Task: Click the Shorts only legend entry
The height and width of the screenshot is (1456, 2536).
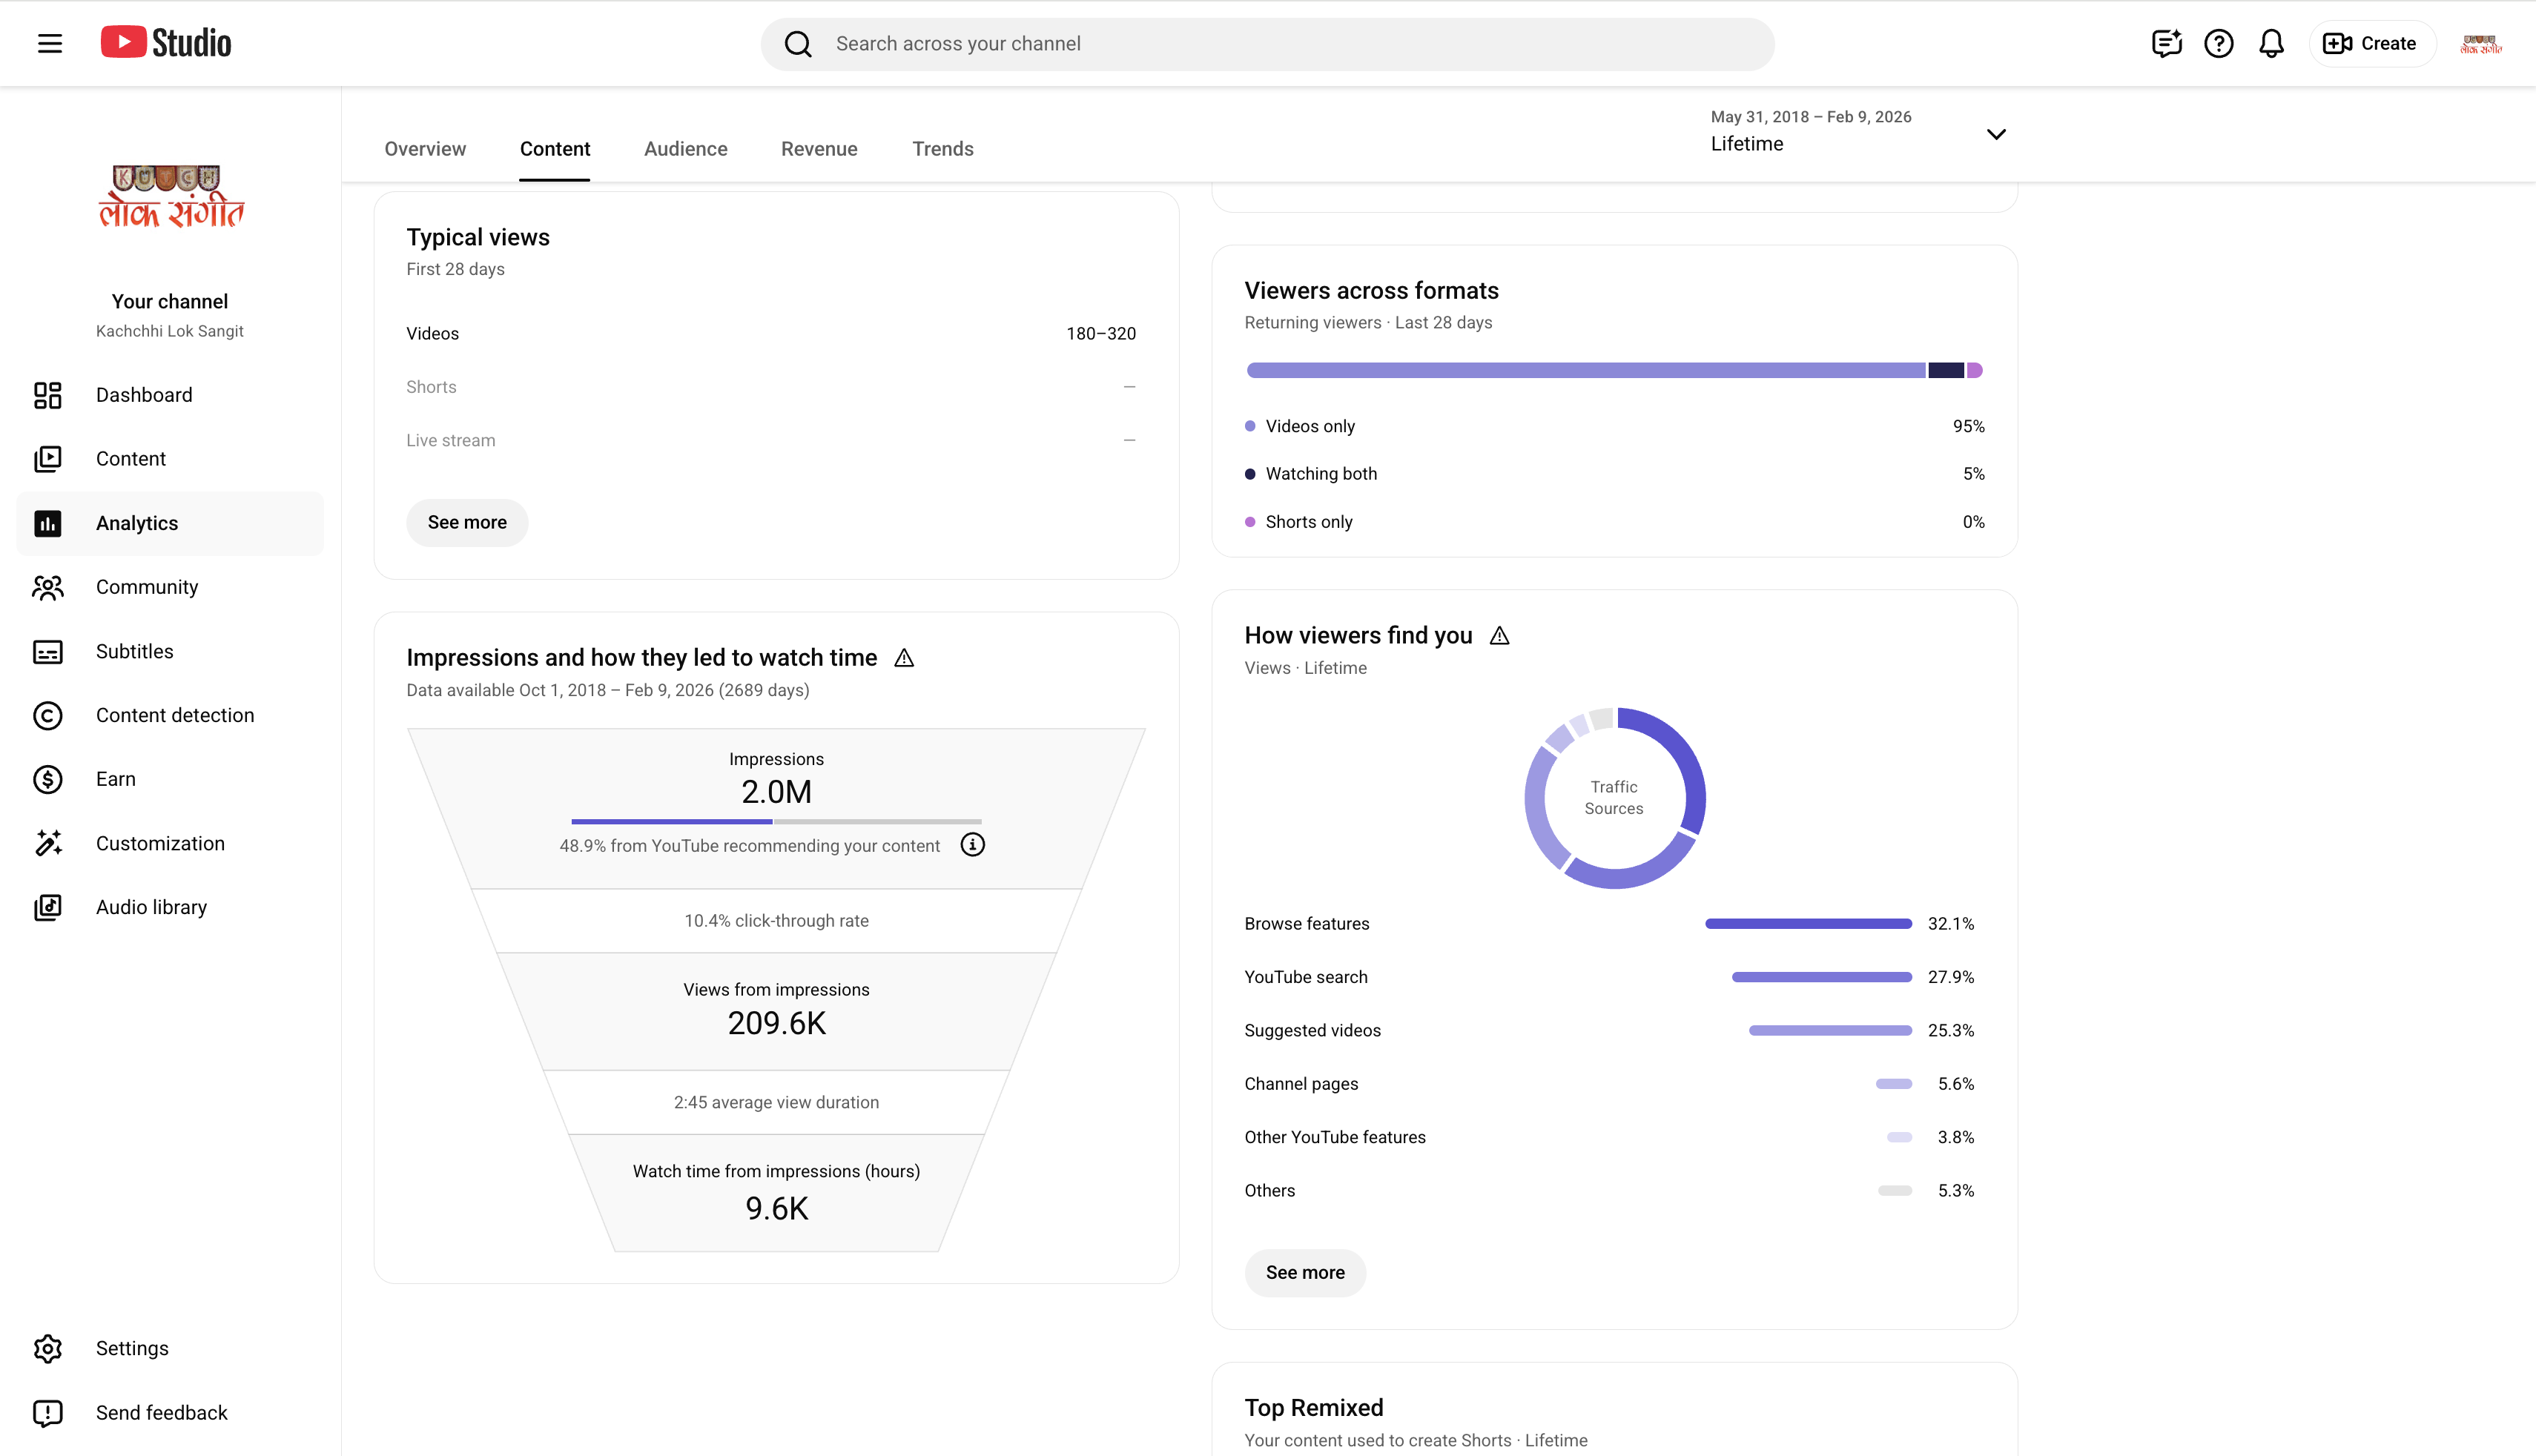Action: tap(1614, 522)
